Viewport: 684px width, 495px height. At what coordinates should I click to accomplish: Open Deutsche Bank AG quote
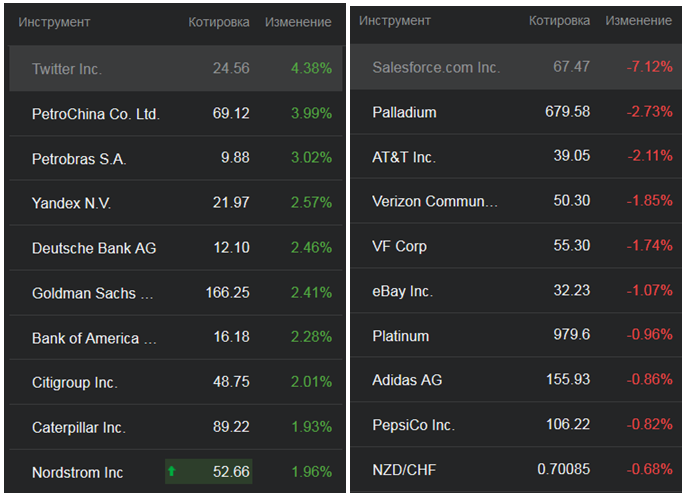pyautogui.click(x=94, y=248)
